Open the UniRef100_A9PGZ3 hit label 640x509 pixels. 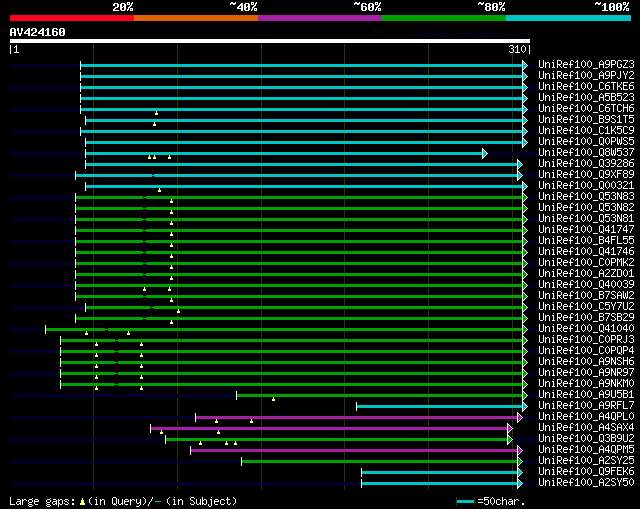point(586,64)
